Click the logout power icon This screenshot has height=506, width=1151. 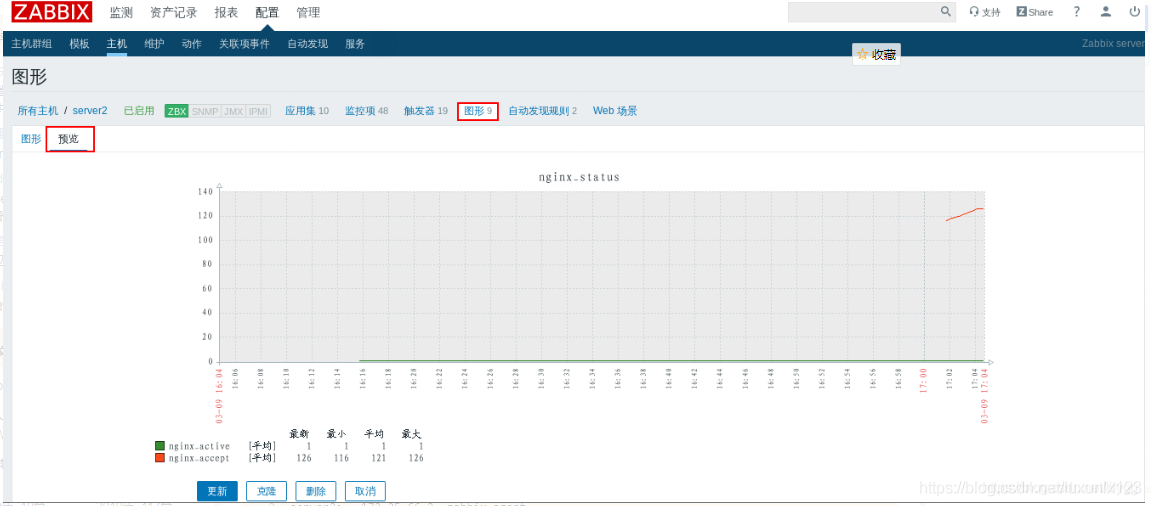pos(1135,12)
